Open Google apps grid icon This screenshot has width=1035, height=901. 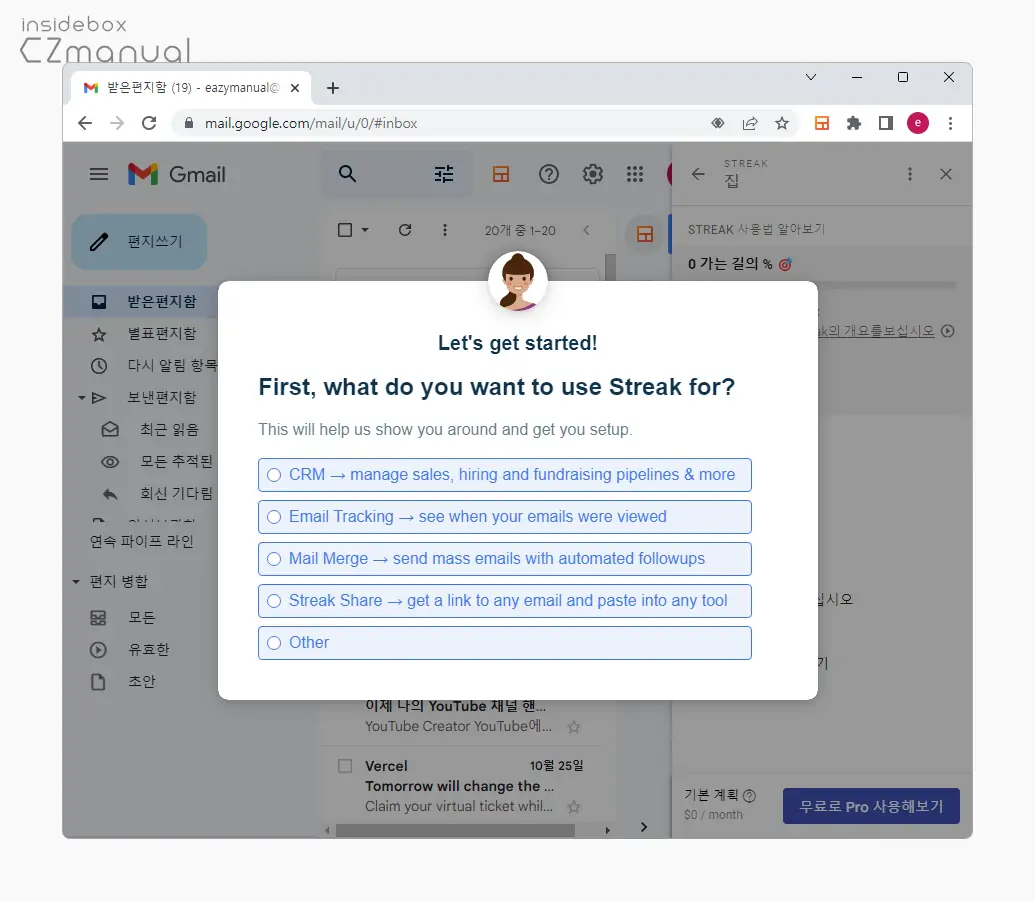[635, 174]
